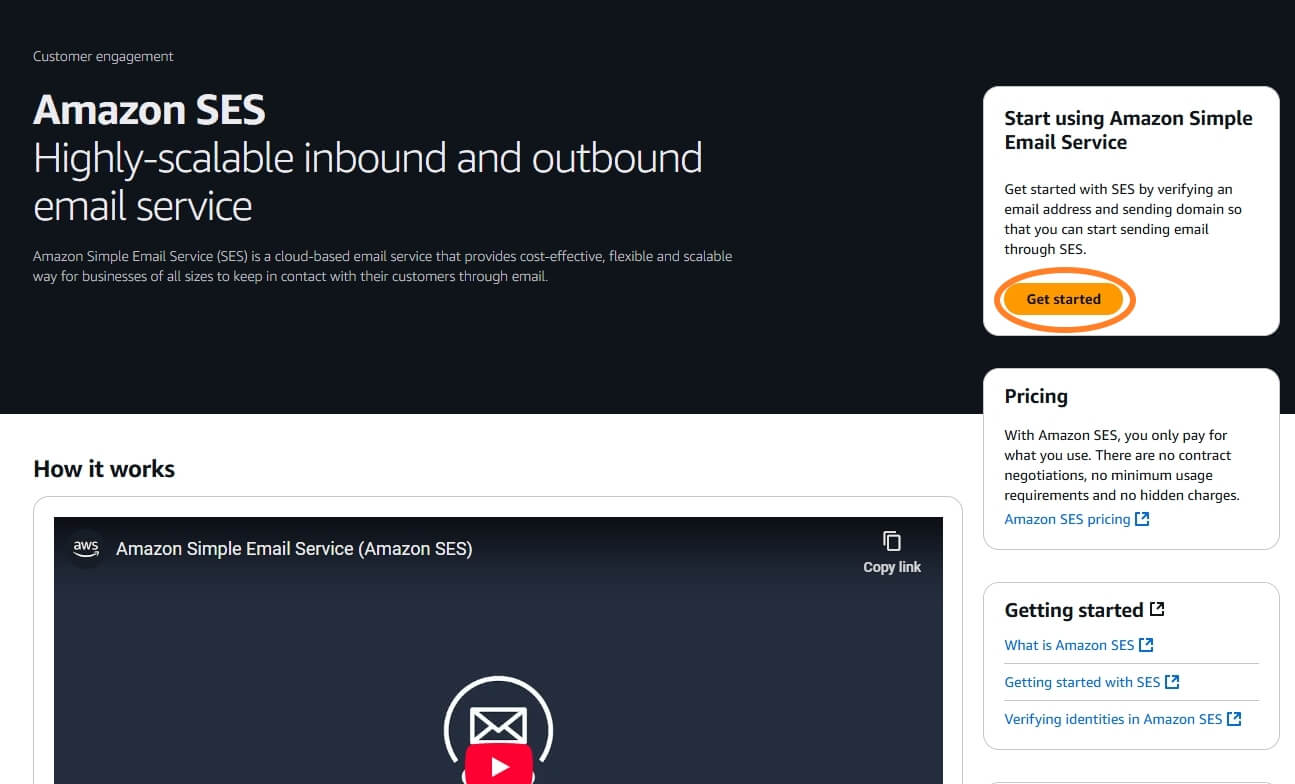Open the Amazon Simple Email Service video title

pyautogui.click(x=294, y=549)
